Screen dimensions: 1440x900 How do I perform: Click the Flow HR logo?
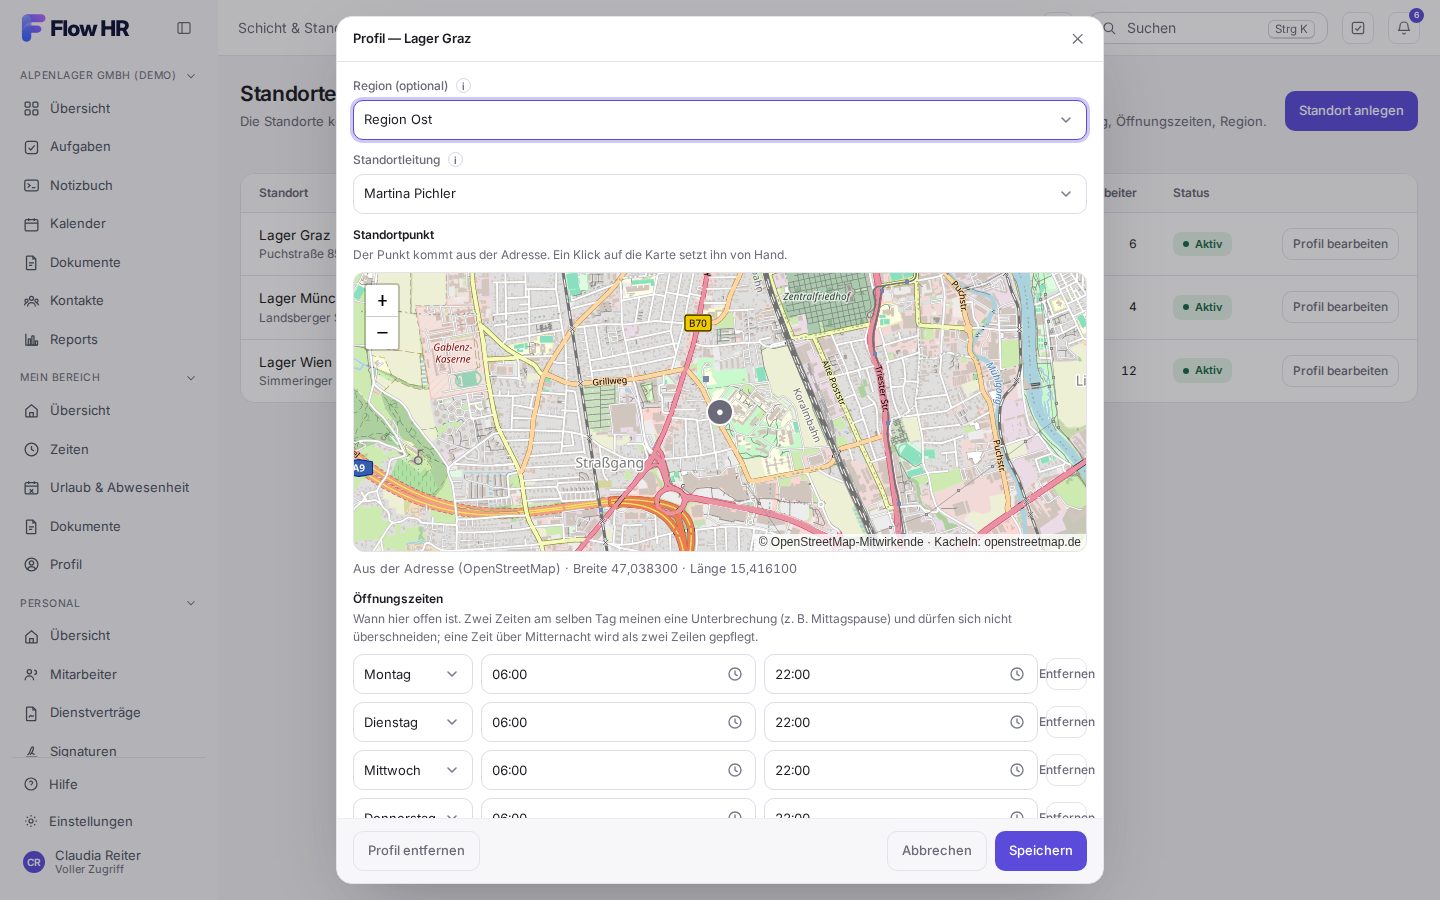tap(76, 28)
